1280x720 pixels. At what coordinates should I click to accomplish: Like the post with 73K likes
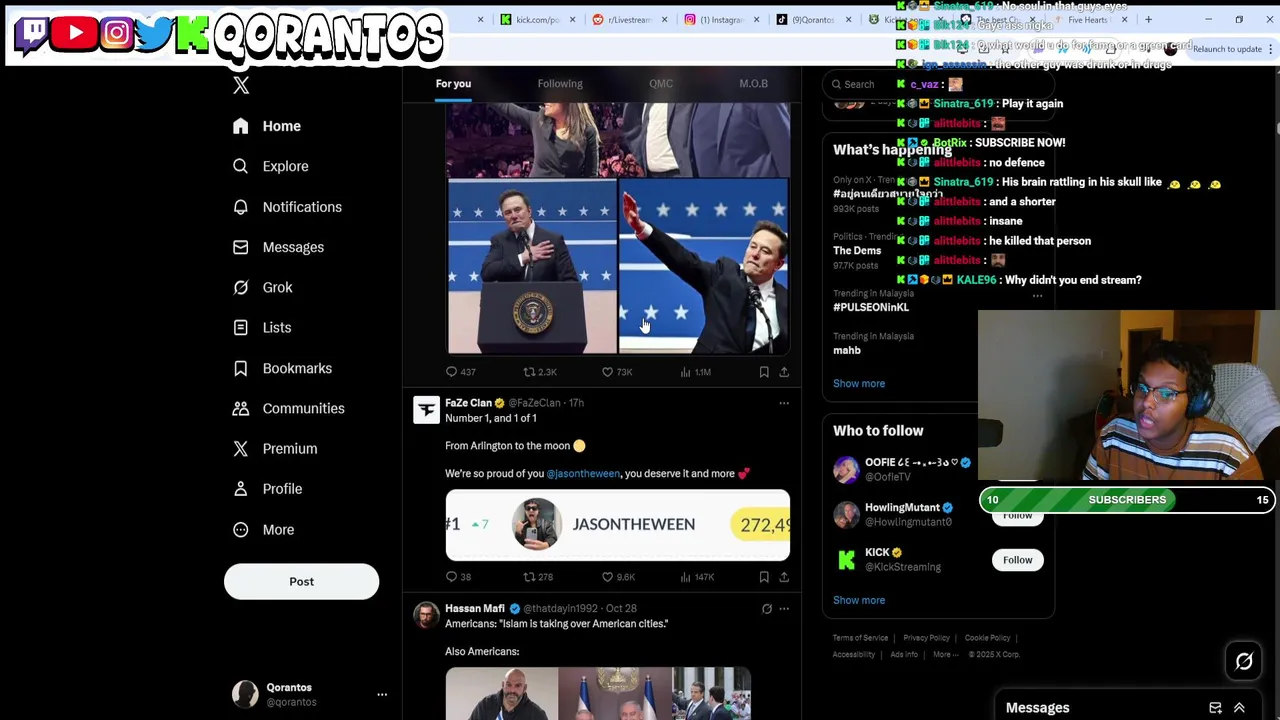click(617, 372)
